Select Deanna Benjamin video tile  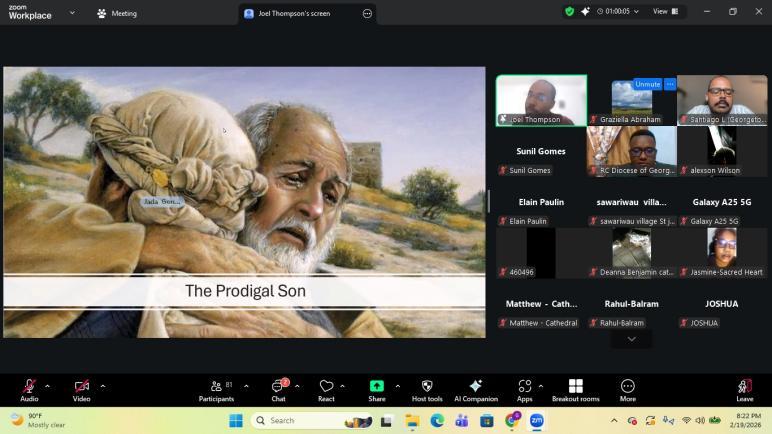pyautogui.click(x=631, y=253)
